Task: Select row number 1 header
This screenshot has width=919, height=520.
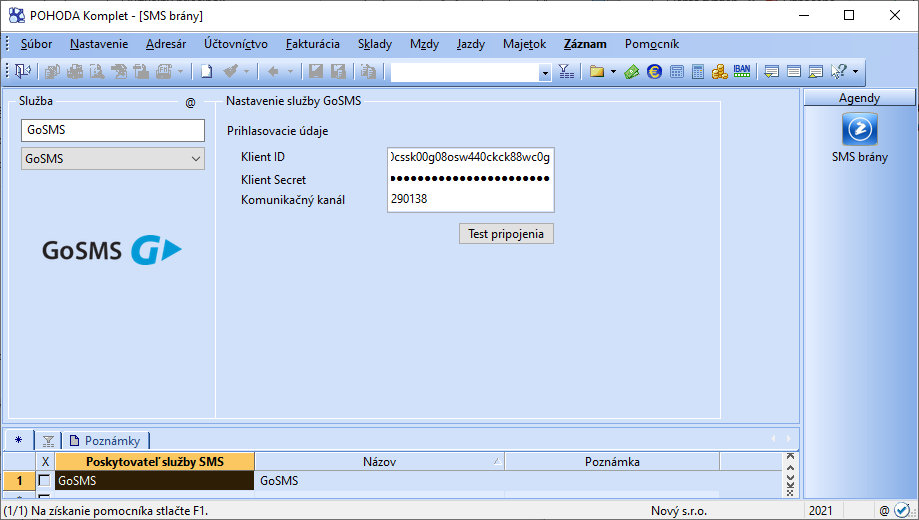Action: coord(19,481)
